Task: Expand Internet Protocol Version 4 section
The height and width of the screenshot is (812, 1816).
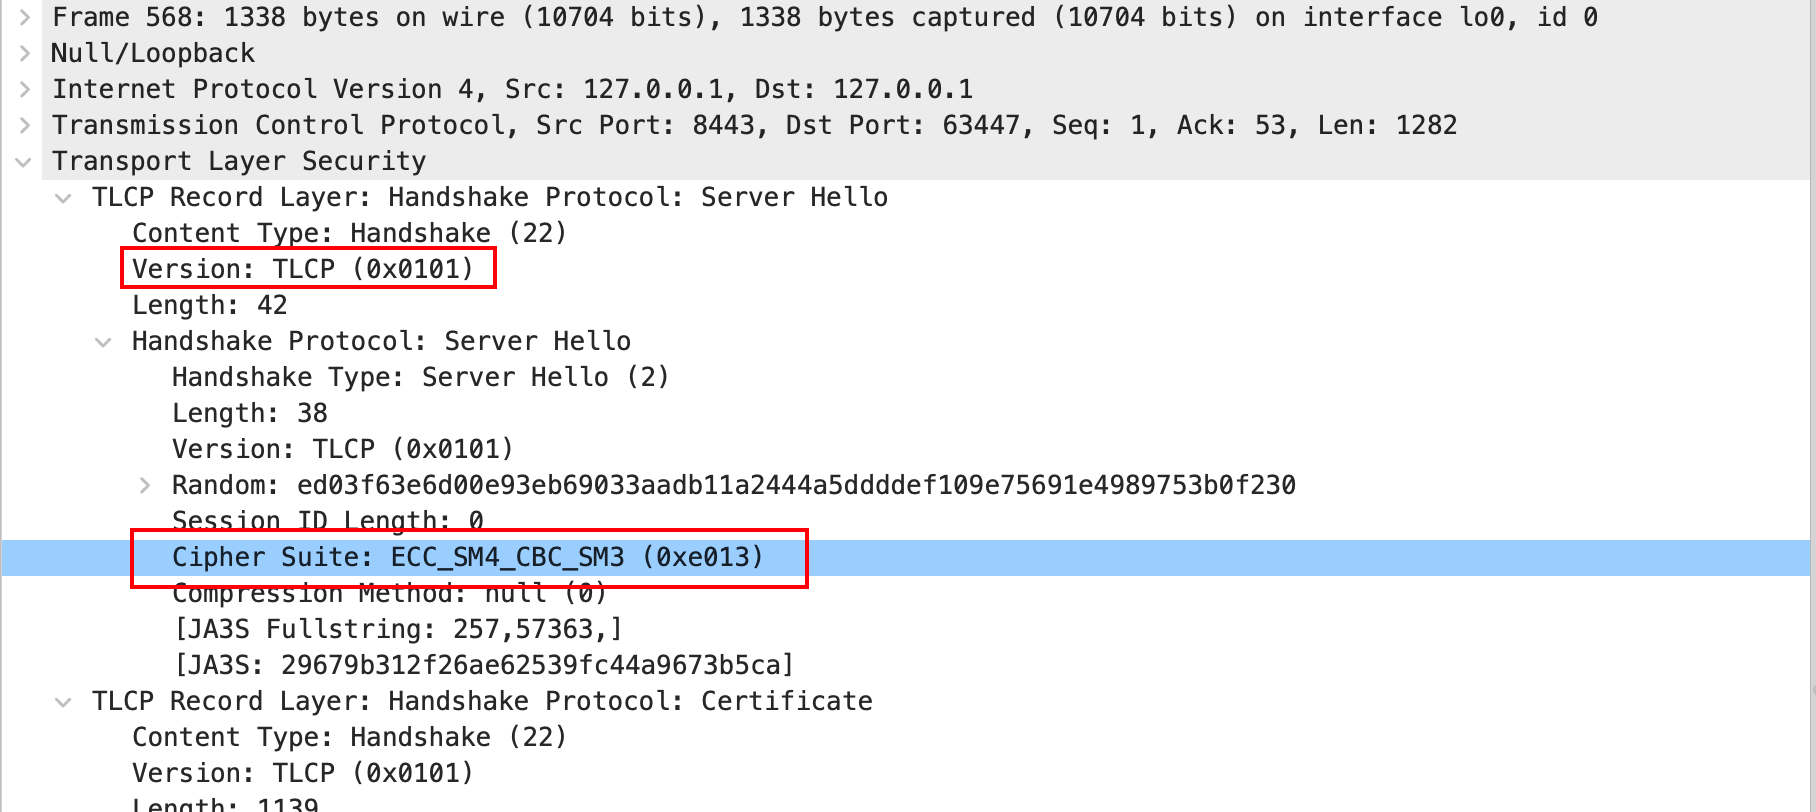Action: tap(25, 90)
